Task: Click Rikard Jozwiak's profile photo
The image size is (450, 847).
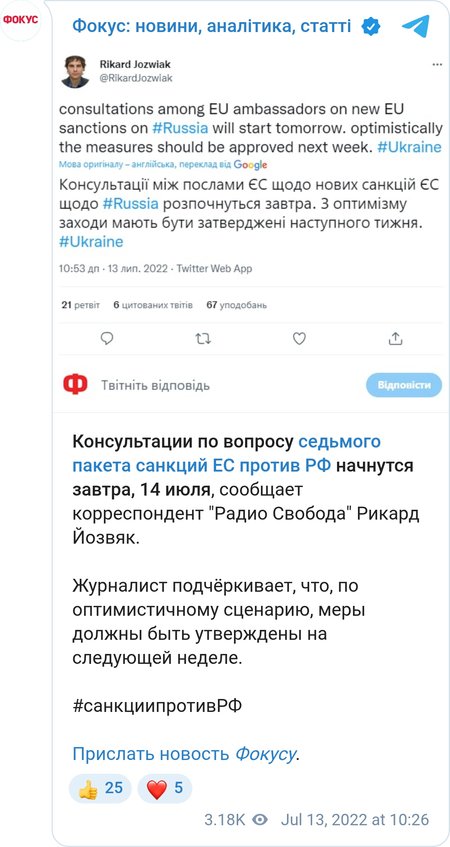Action: pos(75,71)
